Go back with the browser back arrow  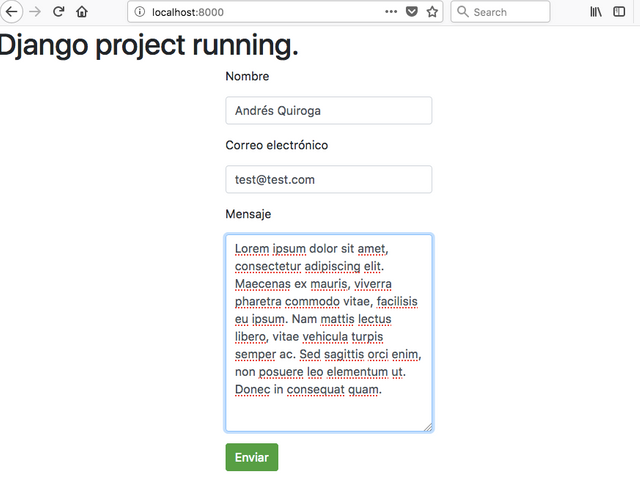[x=11, y=12]
